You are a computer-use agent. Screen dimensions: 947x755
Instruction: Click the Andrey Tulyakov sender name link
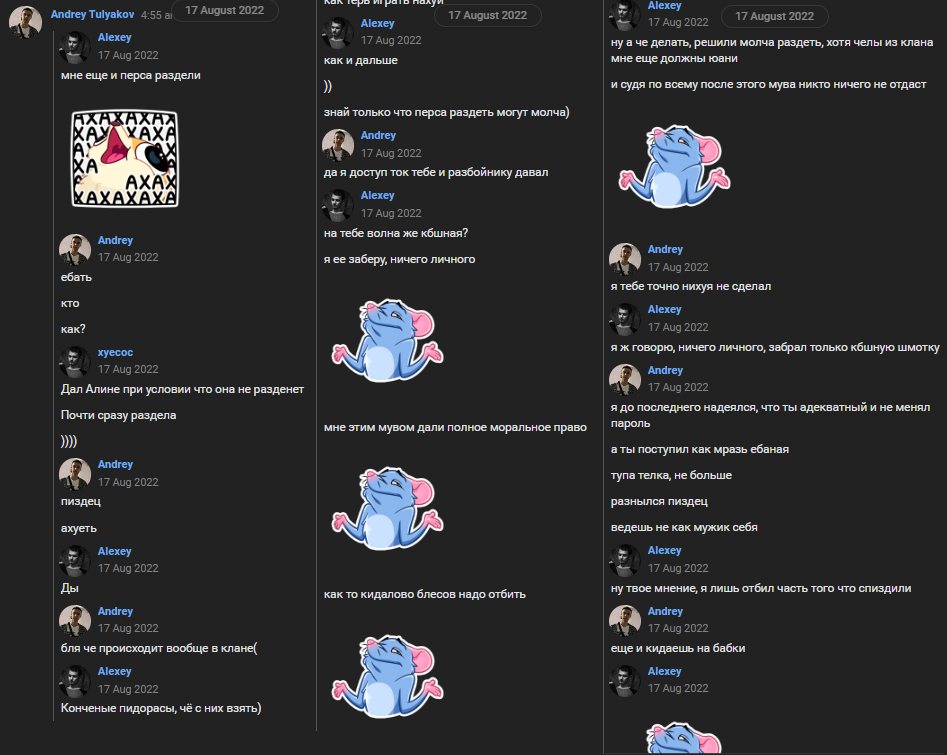(x=92, y=14)
